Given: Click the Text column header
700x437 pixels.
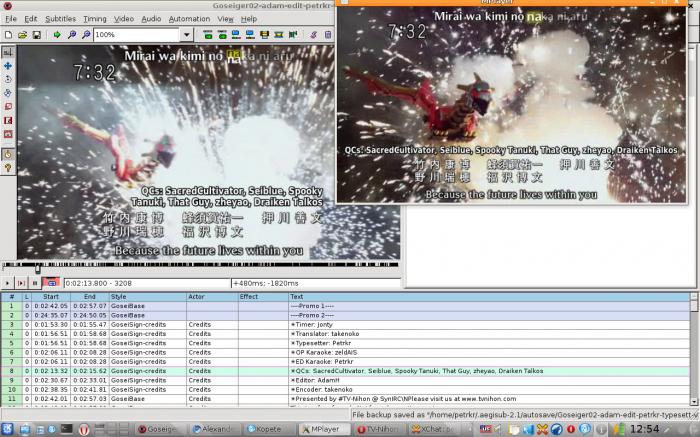Looking at the screenshot, I should pyautogui.click(x=489, y=296).
